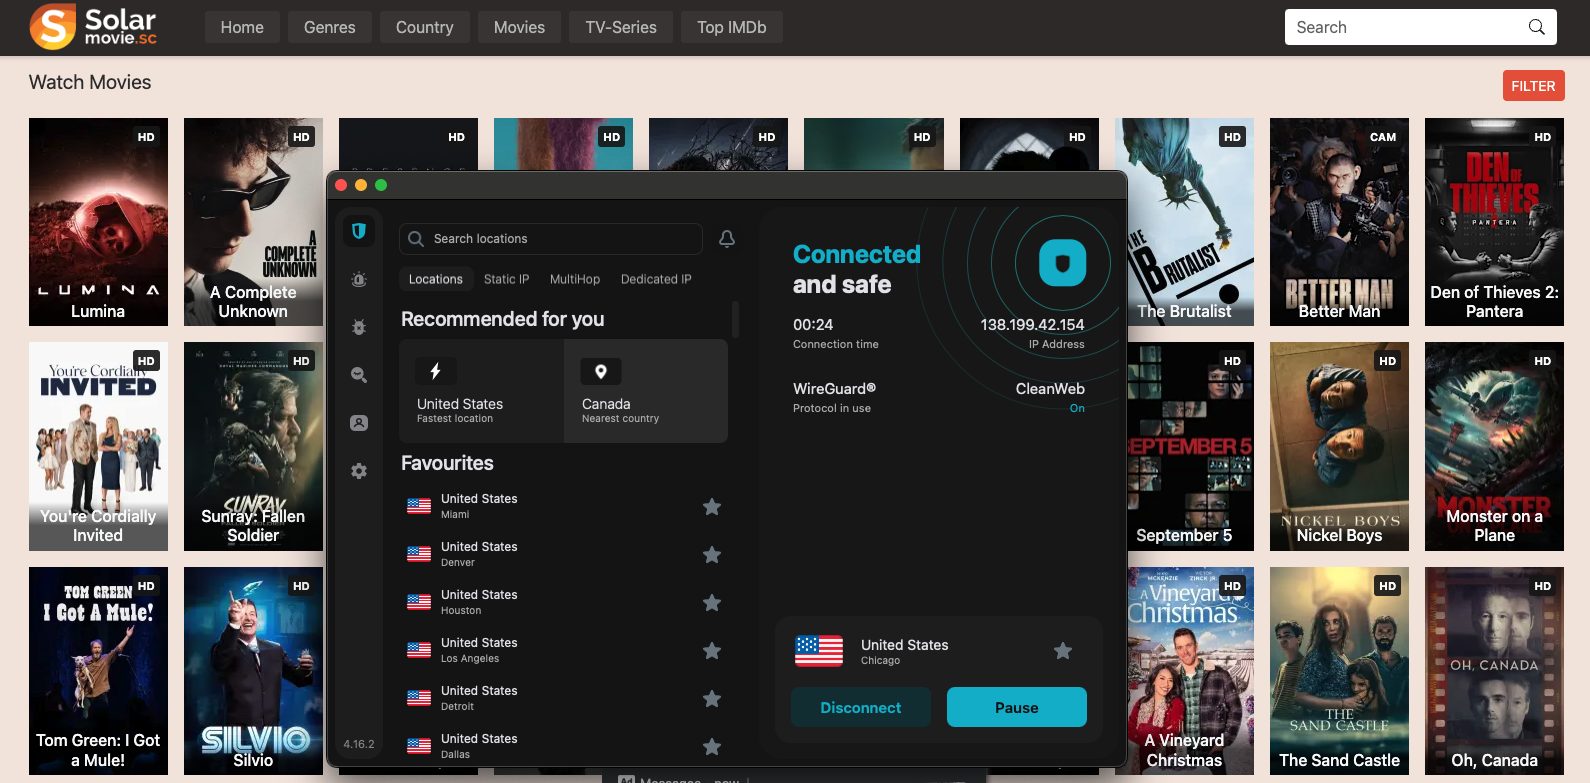Open the Den of Thieves 2: Pantera poster

(x=1494, y=222)
